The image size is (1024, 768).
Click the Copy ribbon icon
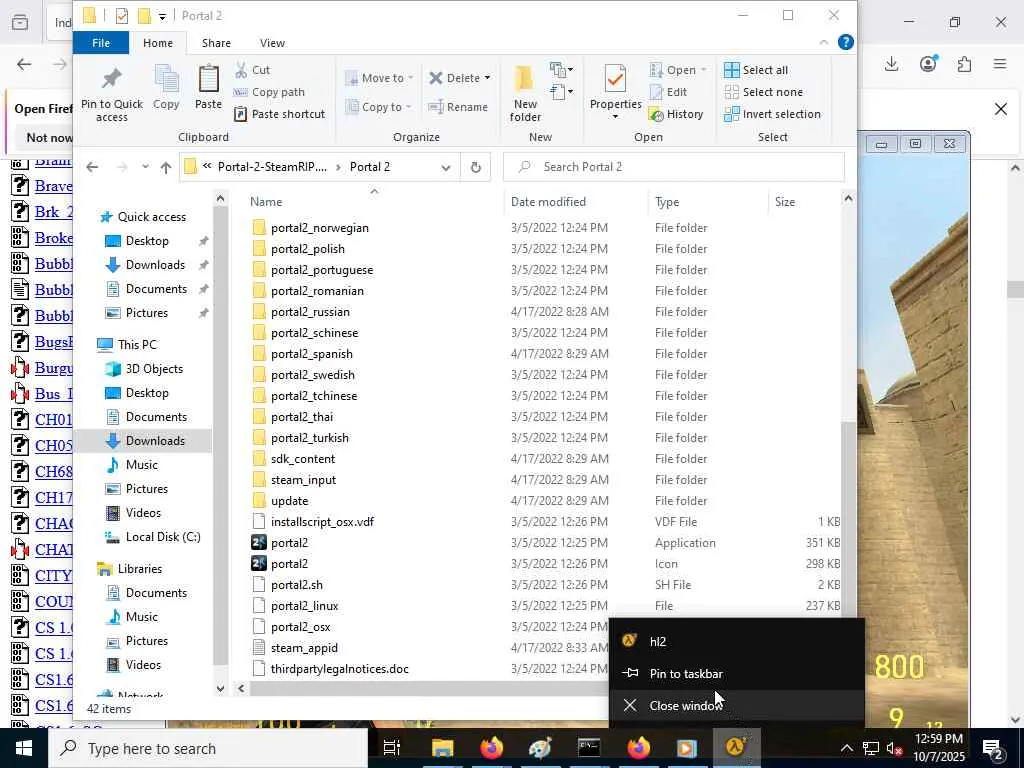166,87
